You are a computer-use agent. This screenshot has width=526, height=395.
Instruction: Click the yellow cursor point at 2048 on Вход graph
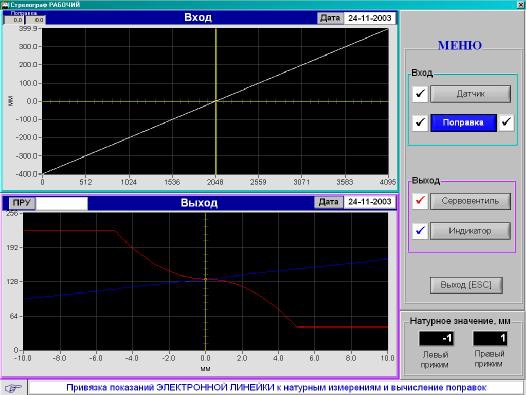pos(216,101)
